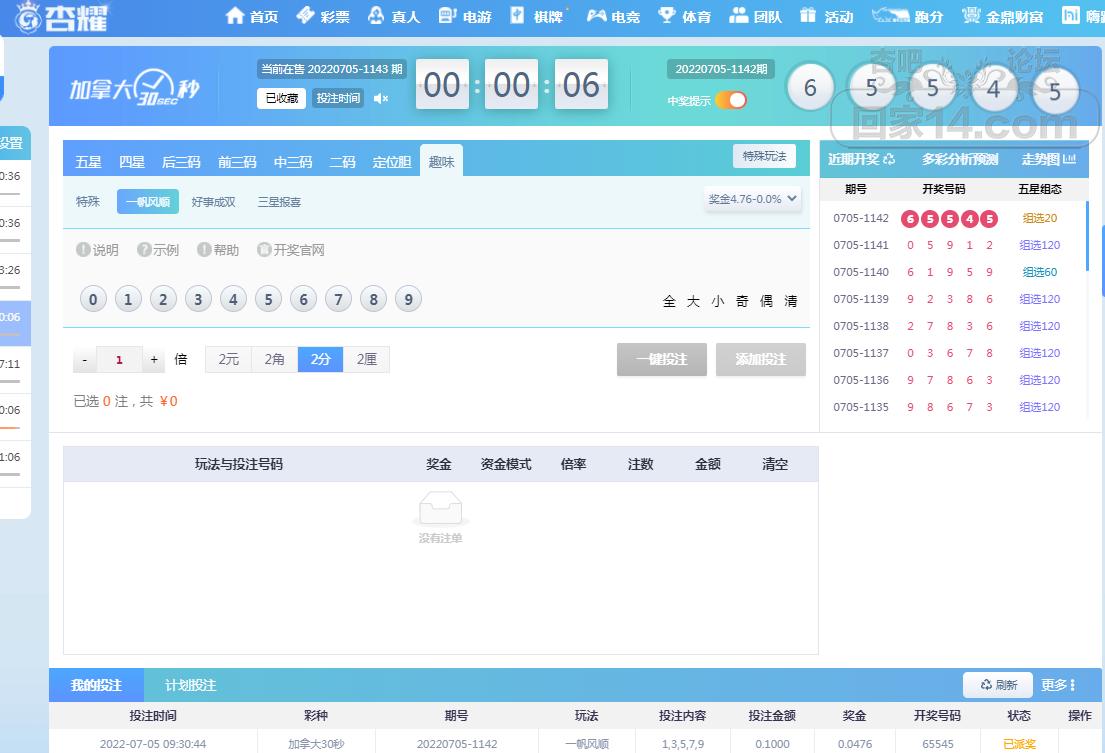Open the 走势图 trend chart icon
1105x753 pixels.
click(1069, 159)
